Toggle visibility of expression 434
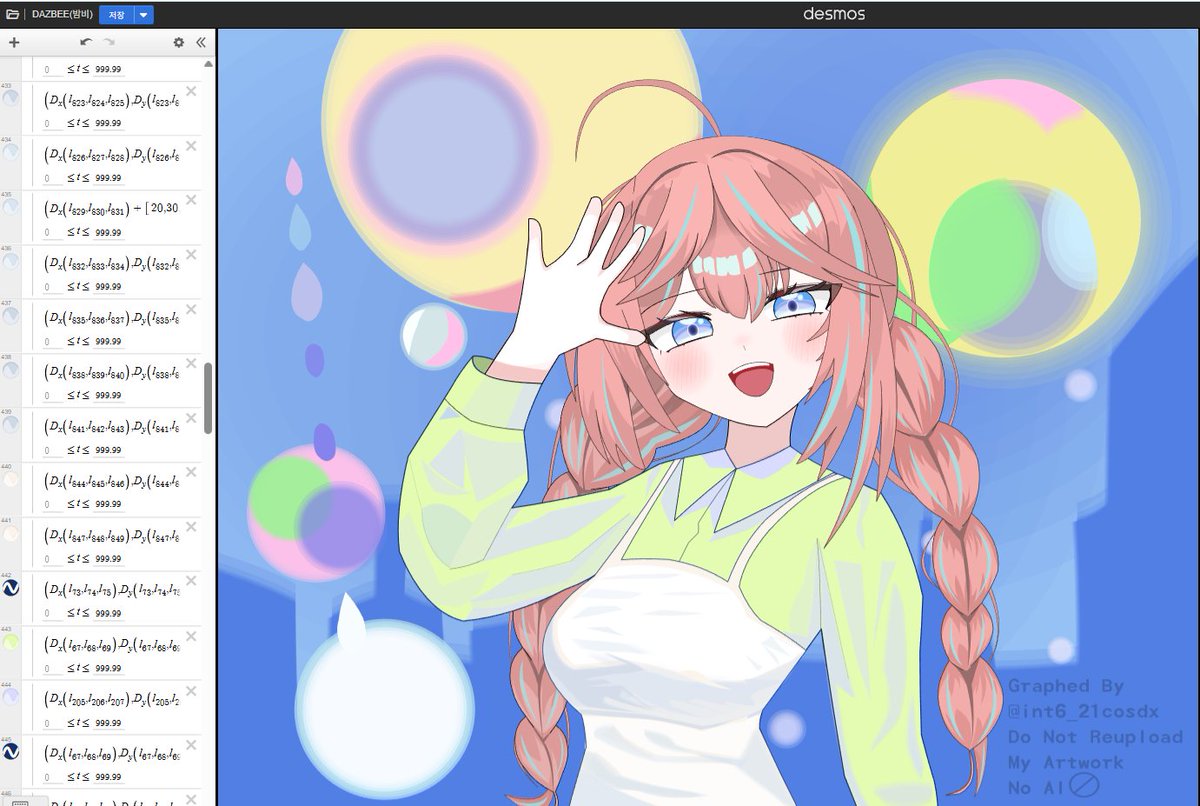This screenshot has height=806, width=1200. click(x=10, y=152)
